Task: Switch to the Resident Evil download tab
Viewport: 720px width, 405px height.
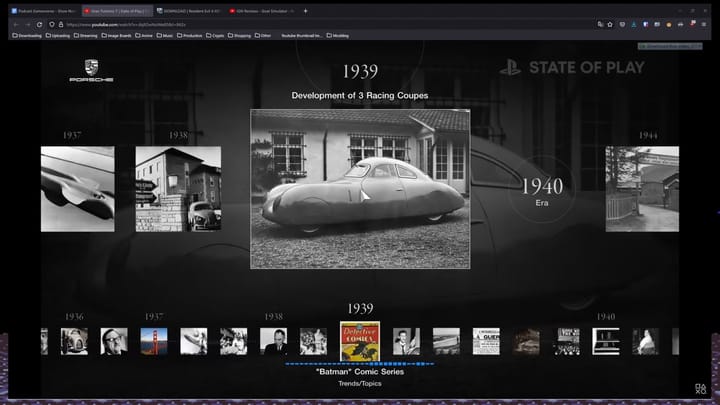Action: coord(189,11)
